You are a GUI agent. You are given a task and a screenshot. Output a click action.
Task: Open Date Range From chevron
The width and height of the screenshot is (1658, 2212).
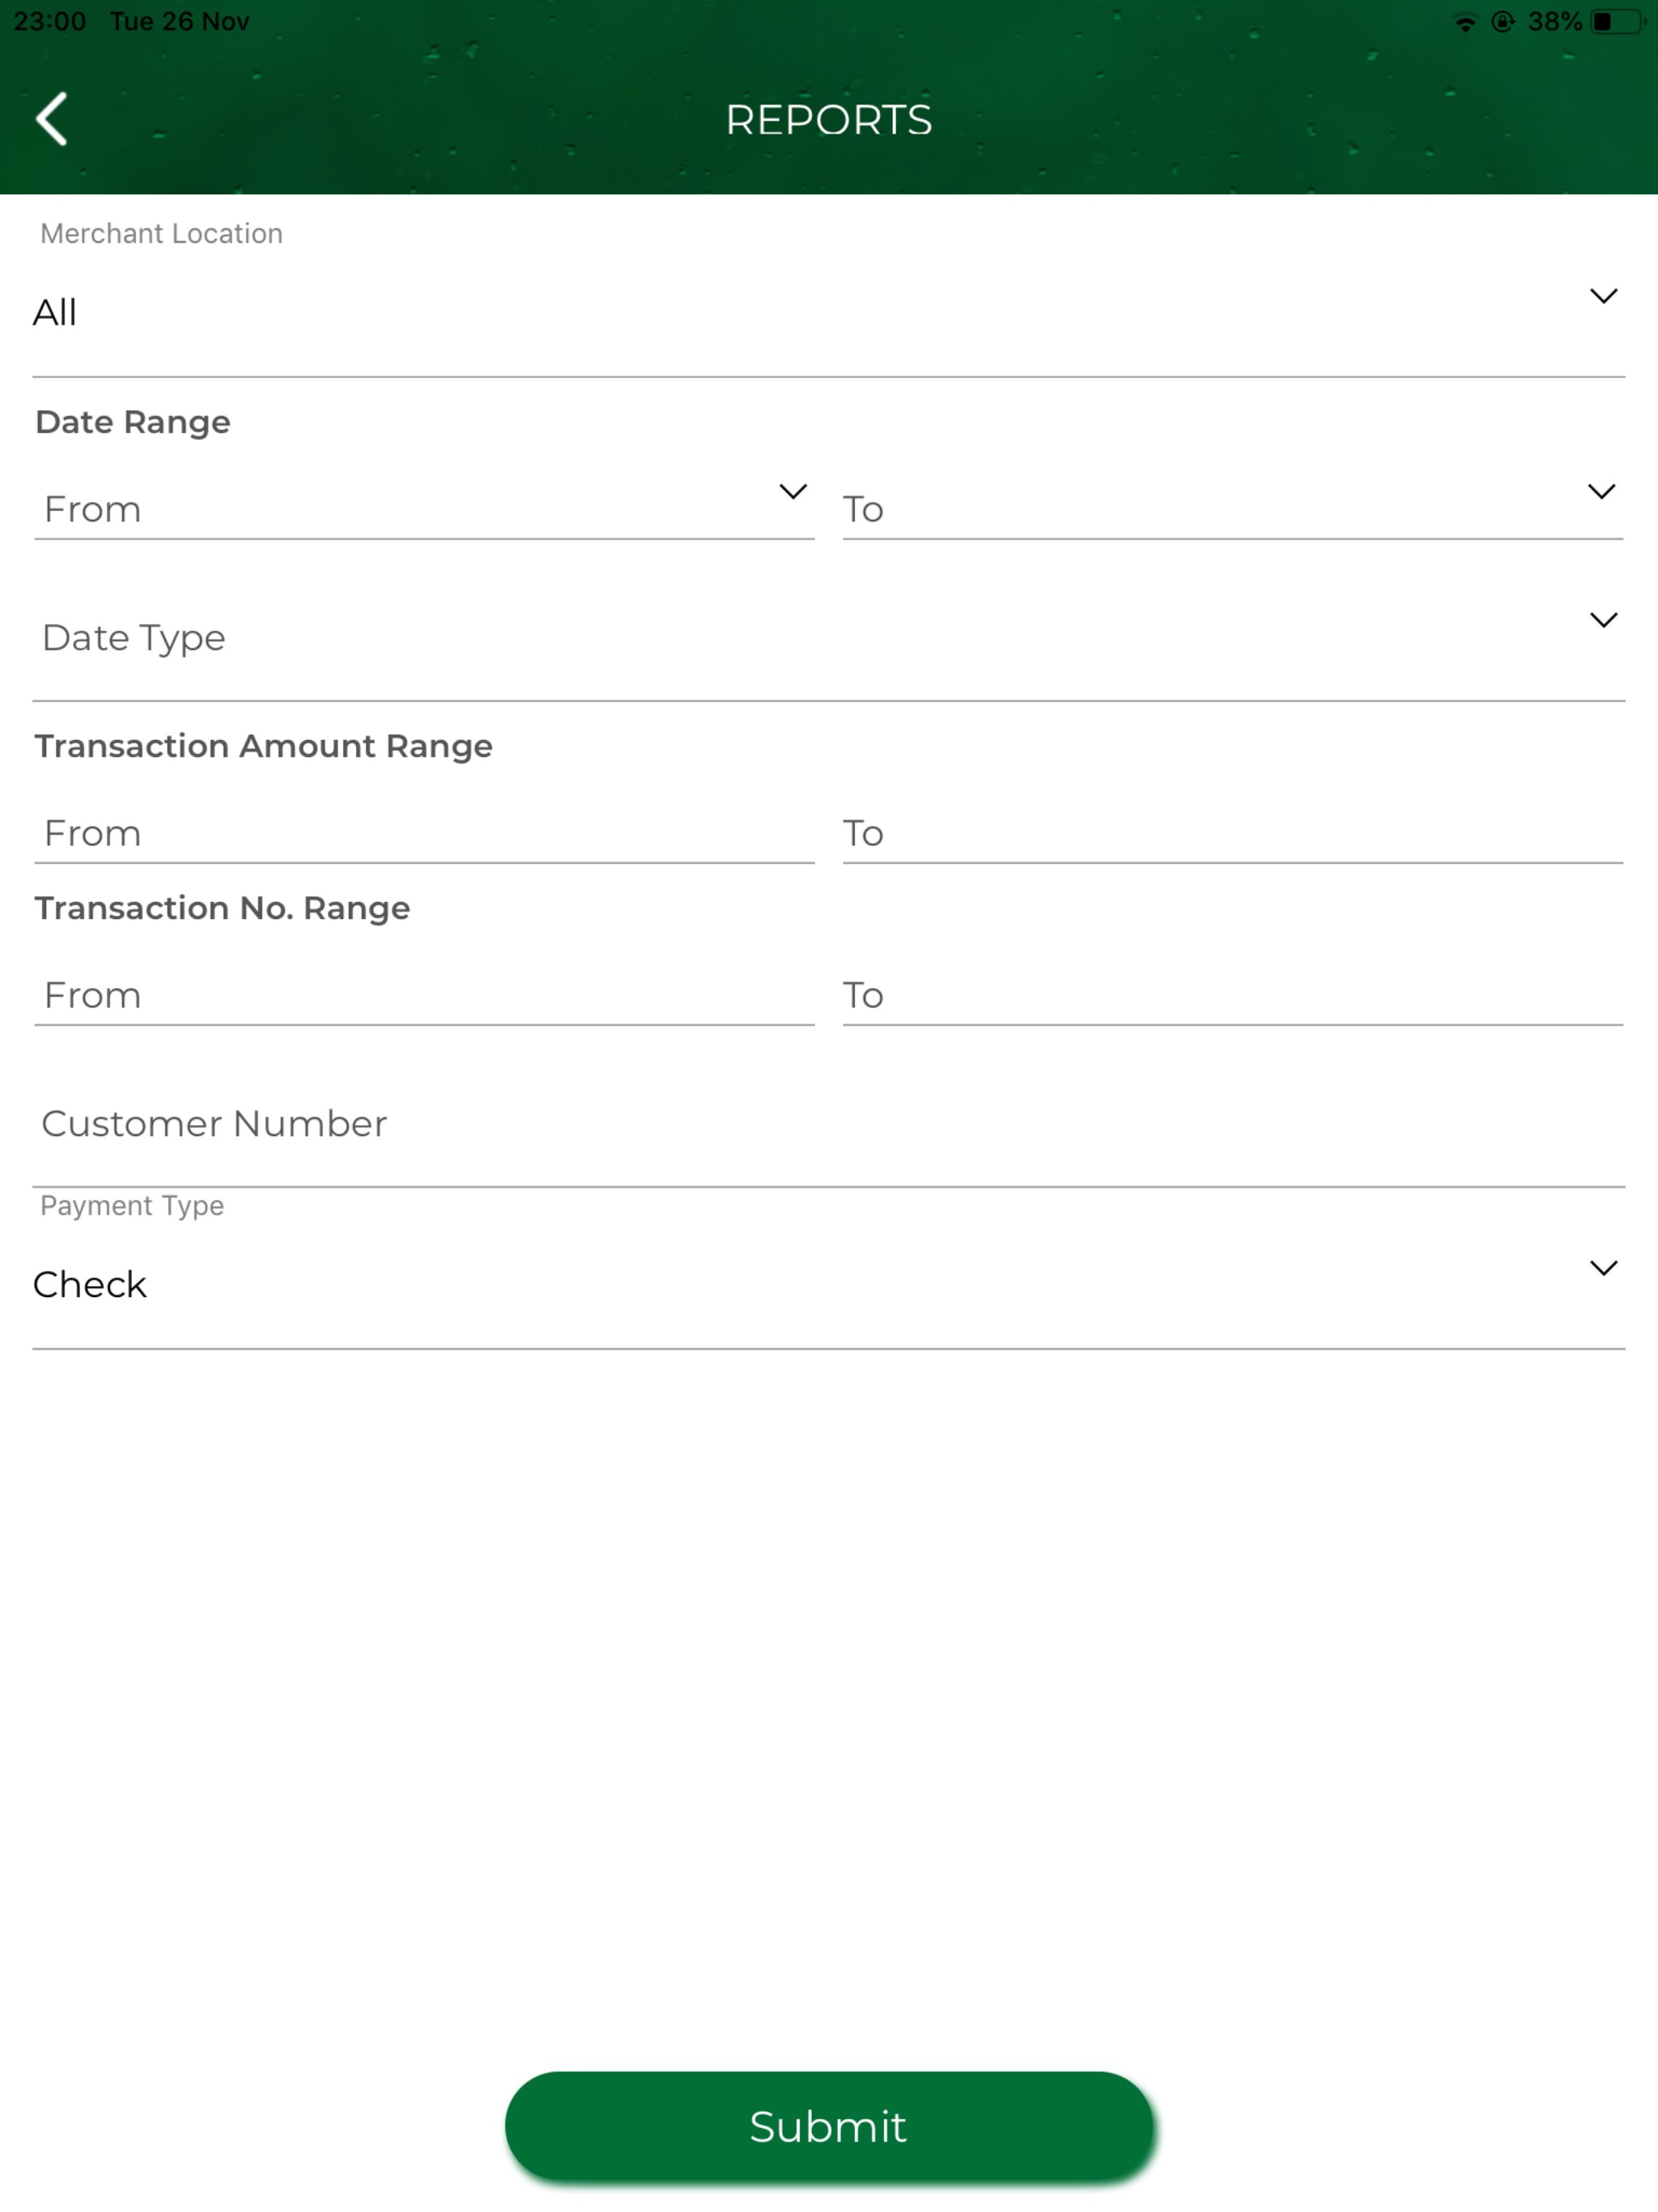point(793,492)
